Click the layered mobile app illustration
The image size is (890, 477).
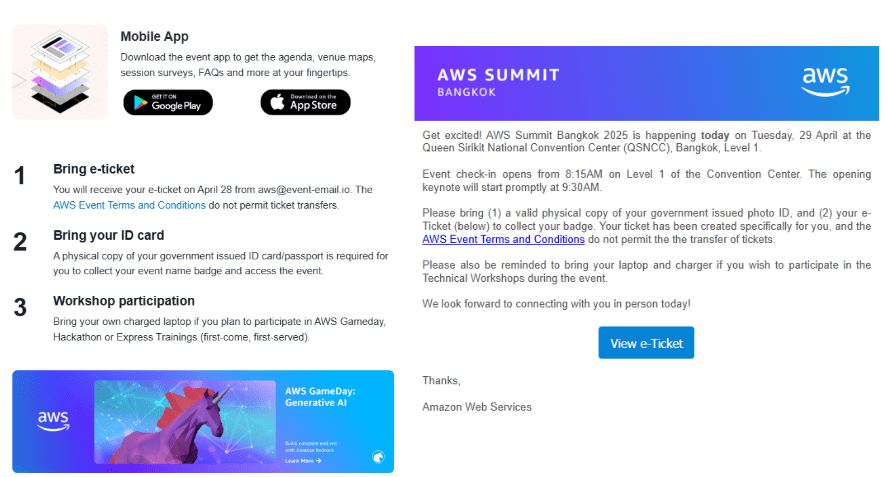(x=60, y=72)
